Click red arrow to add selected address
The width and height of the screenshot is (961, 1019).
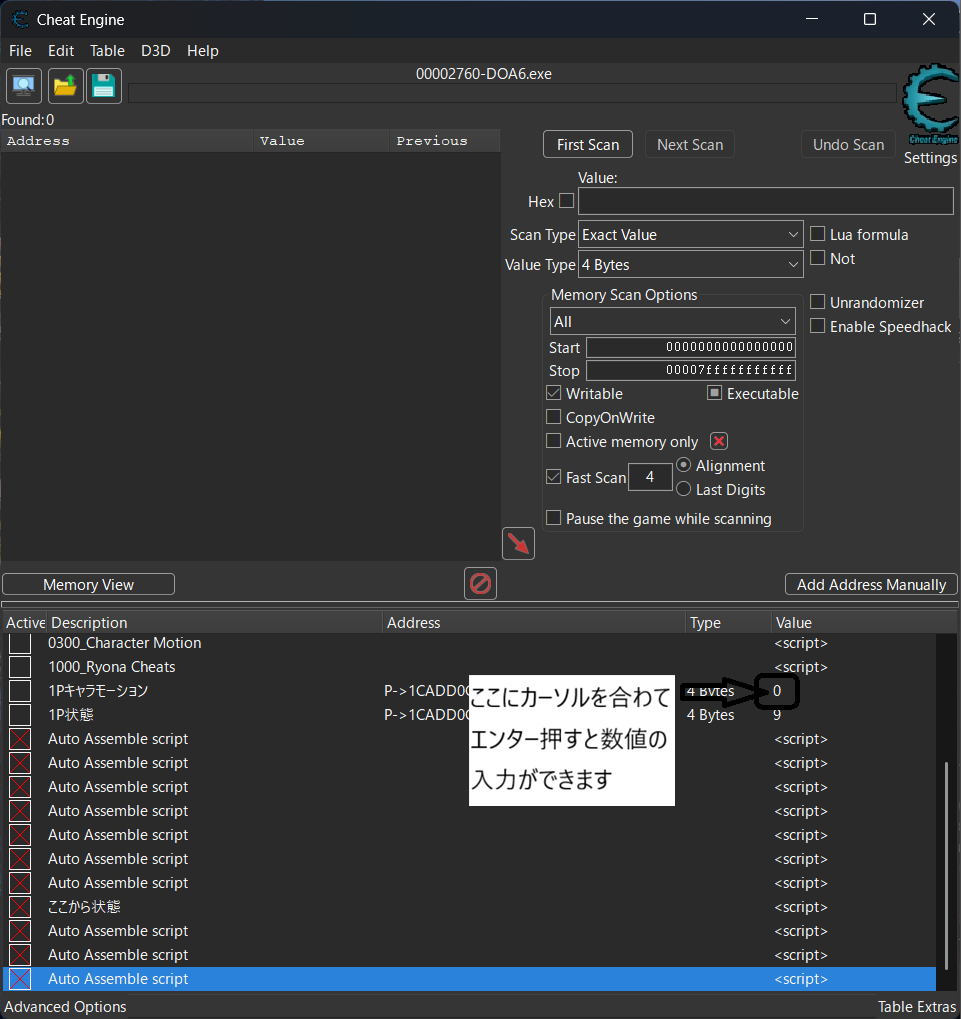(518, 544)
